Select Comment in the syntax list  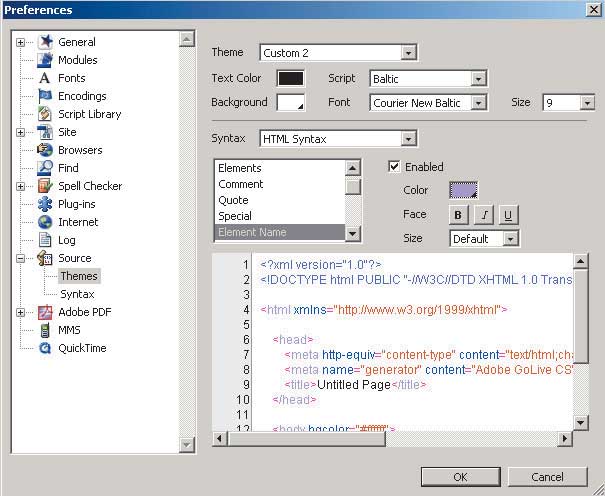click(279, 184)
